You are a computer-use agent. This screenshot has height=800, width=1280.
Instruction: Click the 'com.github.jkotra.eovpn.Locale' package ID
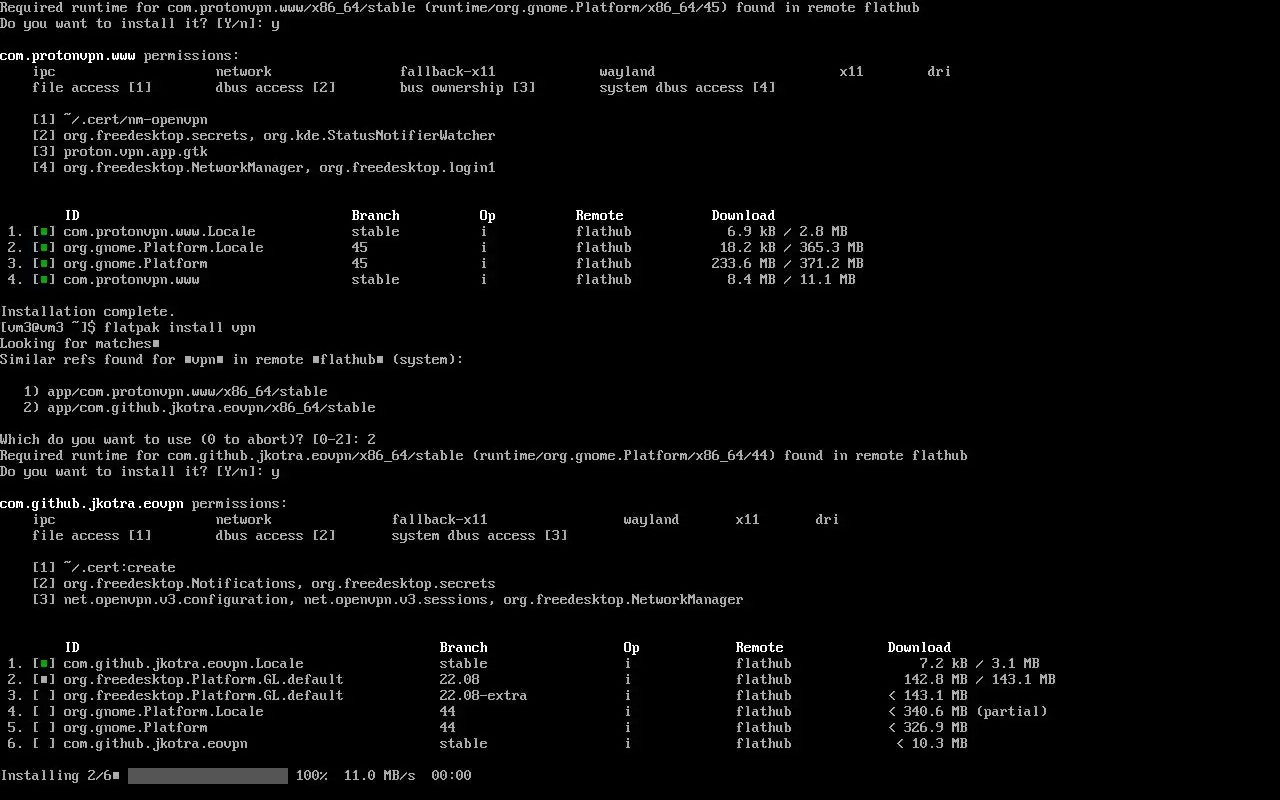pos(184,664)
